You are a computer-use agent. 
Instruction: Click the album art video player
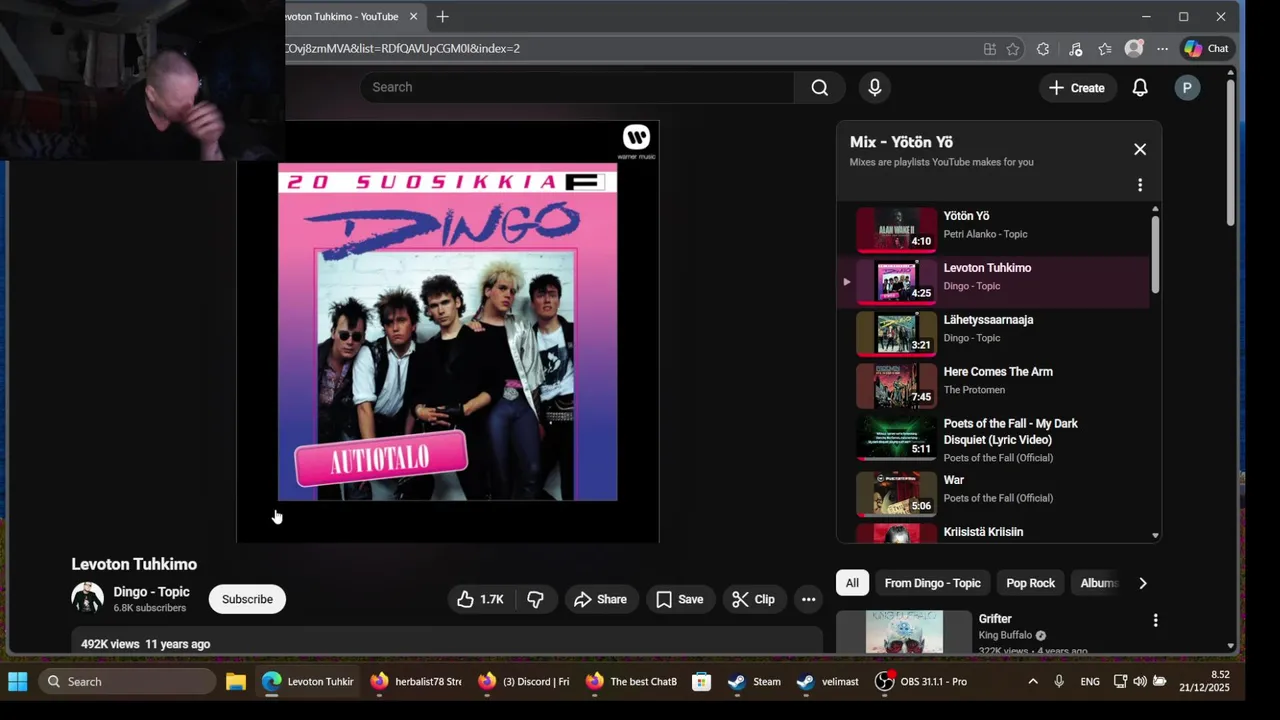447,332
